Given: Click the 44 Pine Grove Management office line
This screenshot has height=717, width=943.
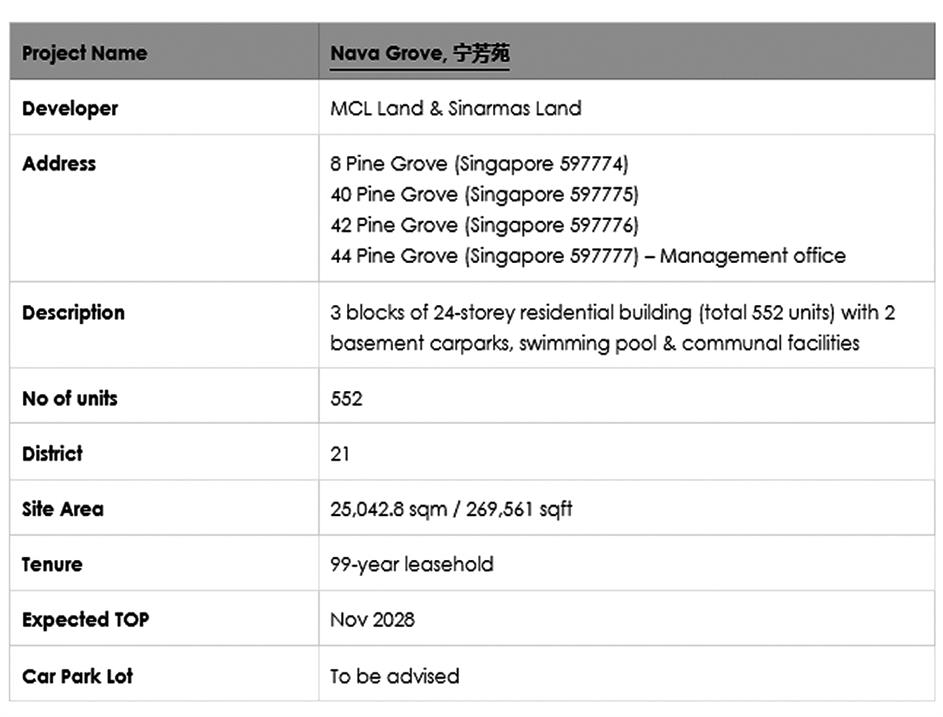Looking at the screenshot, I should click(587, 256).
